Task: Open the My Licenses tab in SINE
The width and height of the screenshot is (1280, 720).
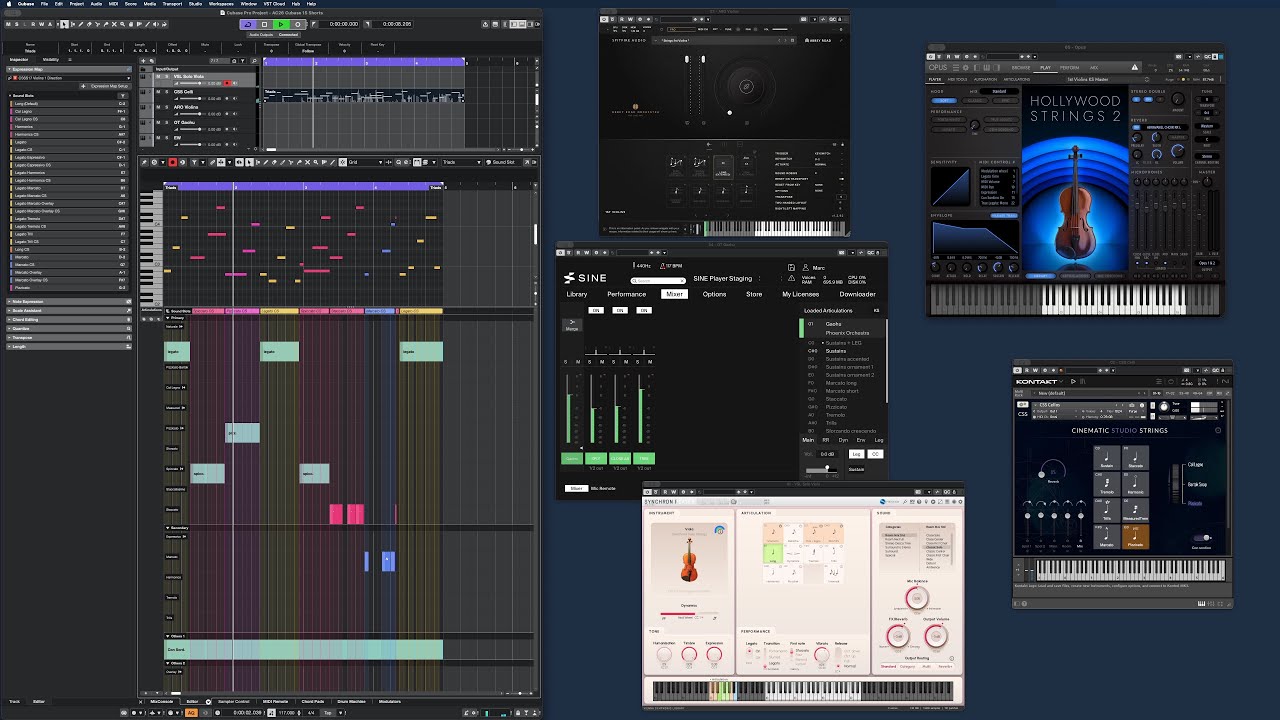Action: pos(800,294)
